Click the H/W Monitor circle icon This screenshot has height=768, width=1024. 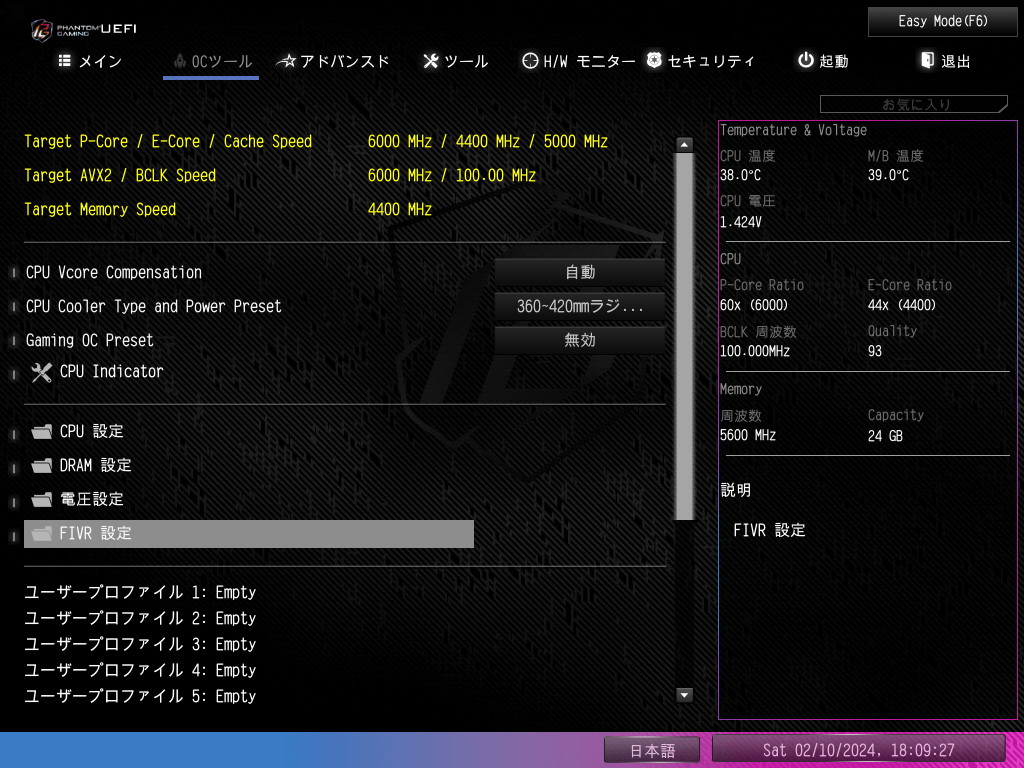point(530,61)
